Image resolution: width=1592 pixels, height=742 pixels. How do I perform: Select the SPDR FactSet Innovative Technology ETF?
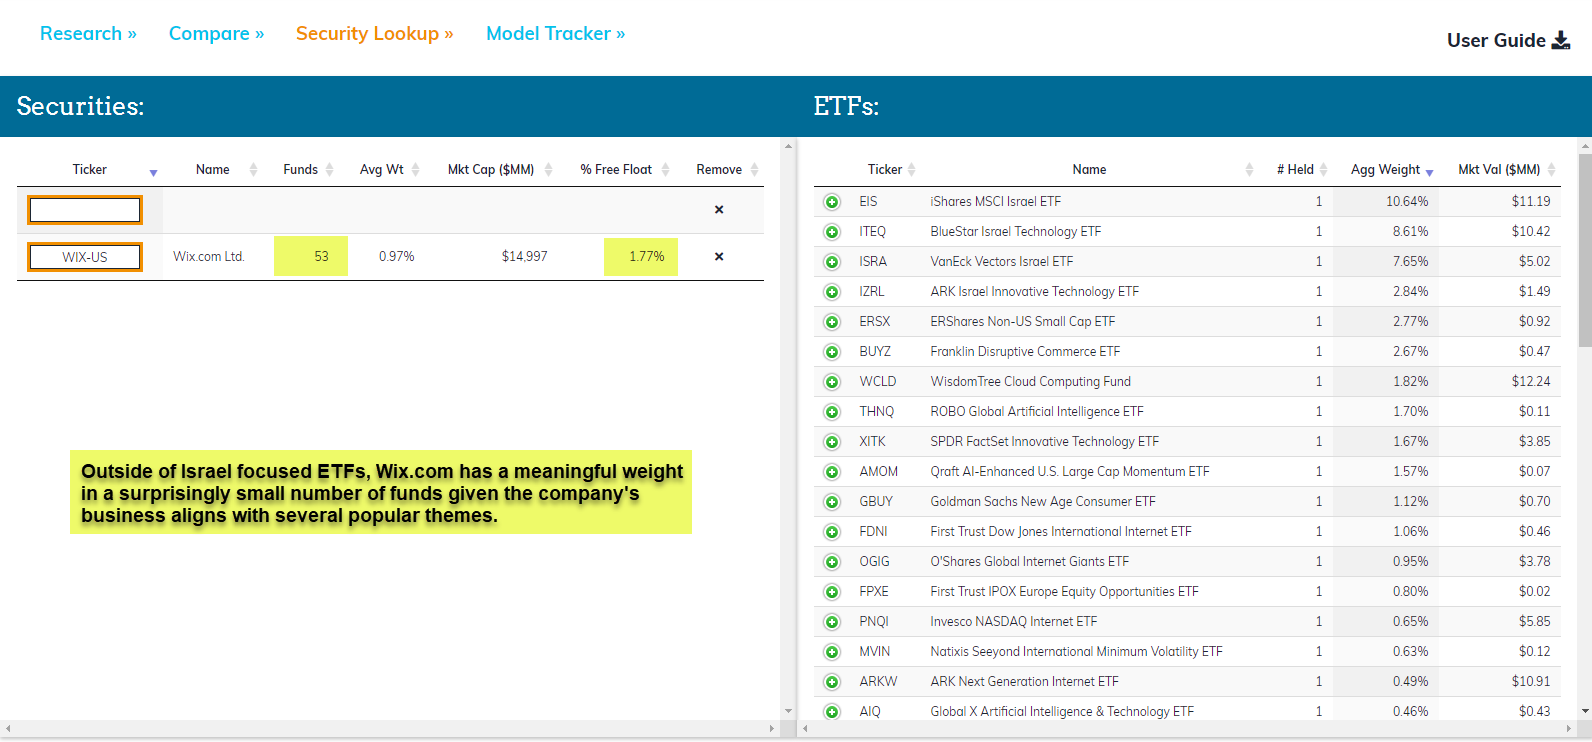1045,442
